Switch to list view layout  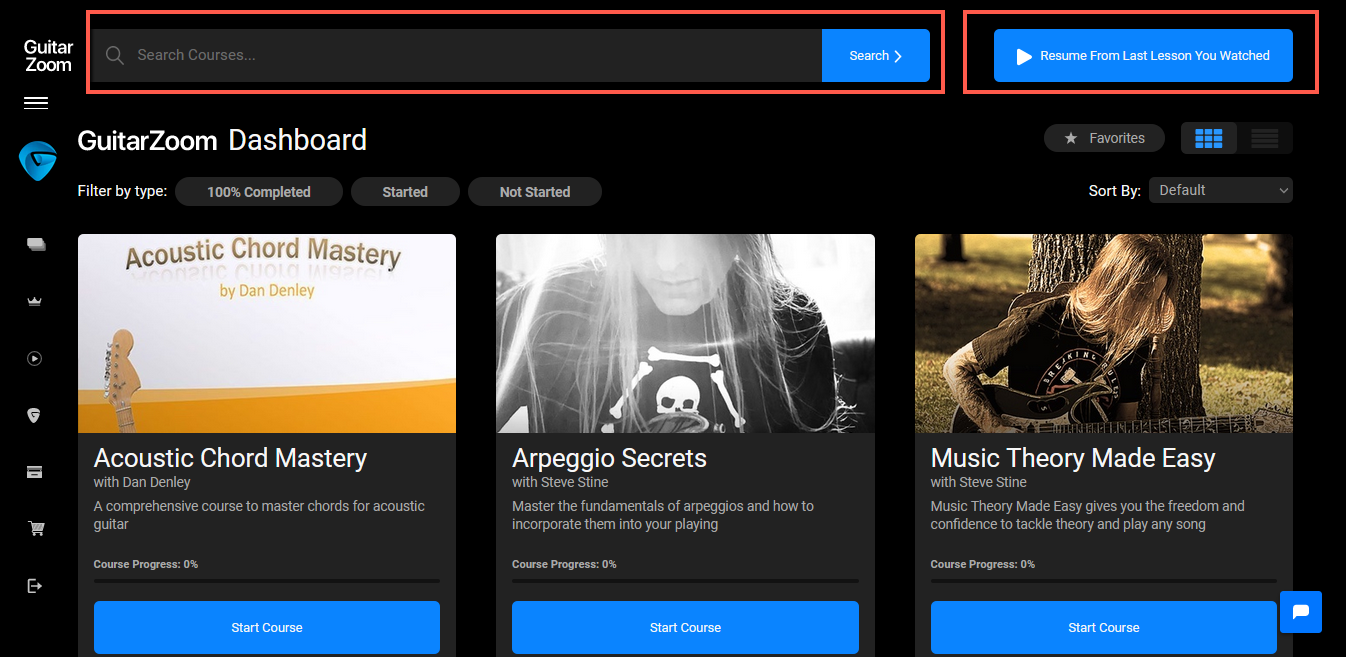tap(1265, 138)
